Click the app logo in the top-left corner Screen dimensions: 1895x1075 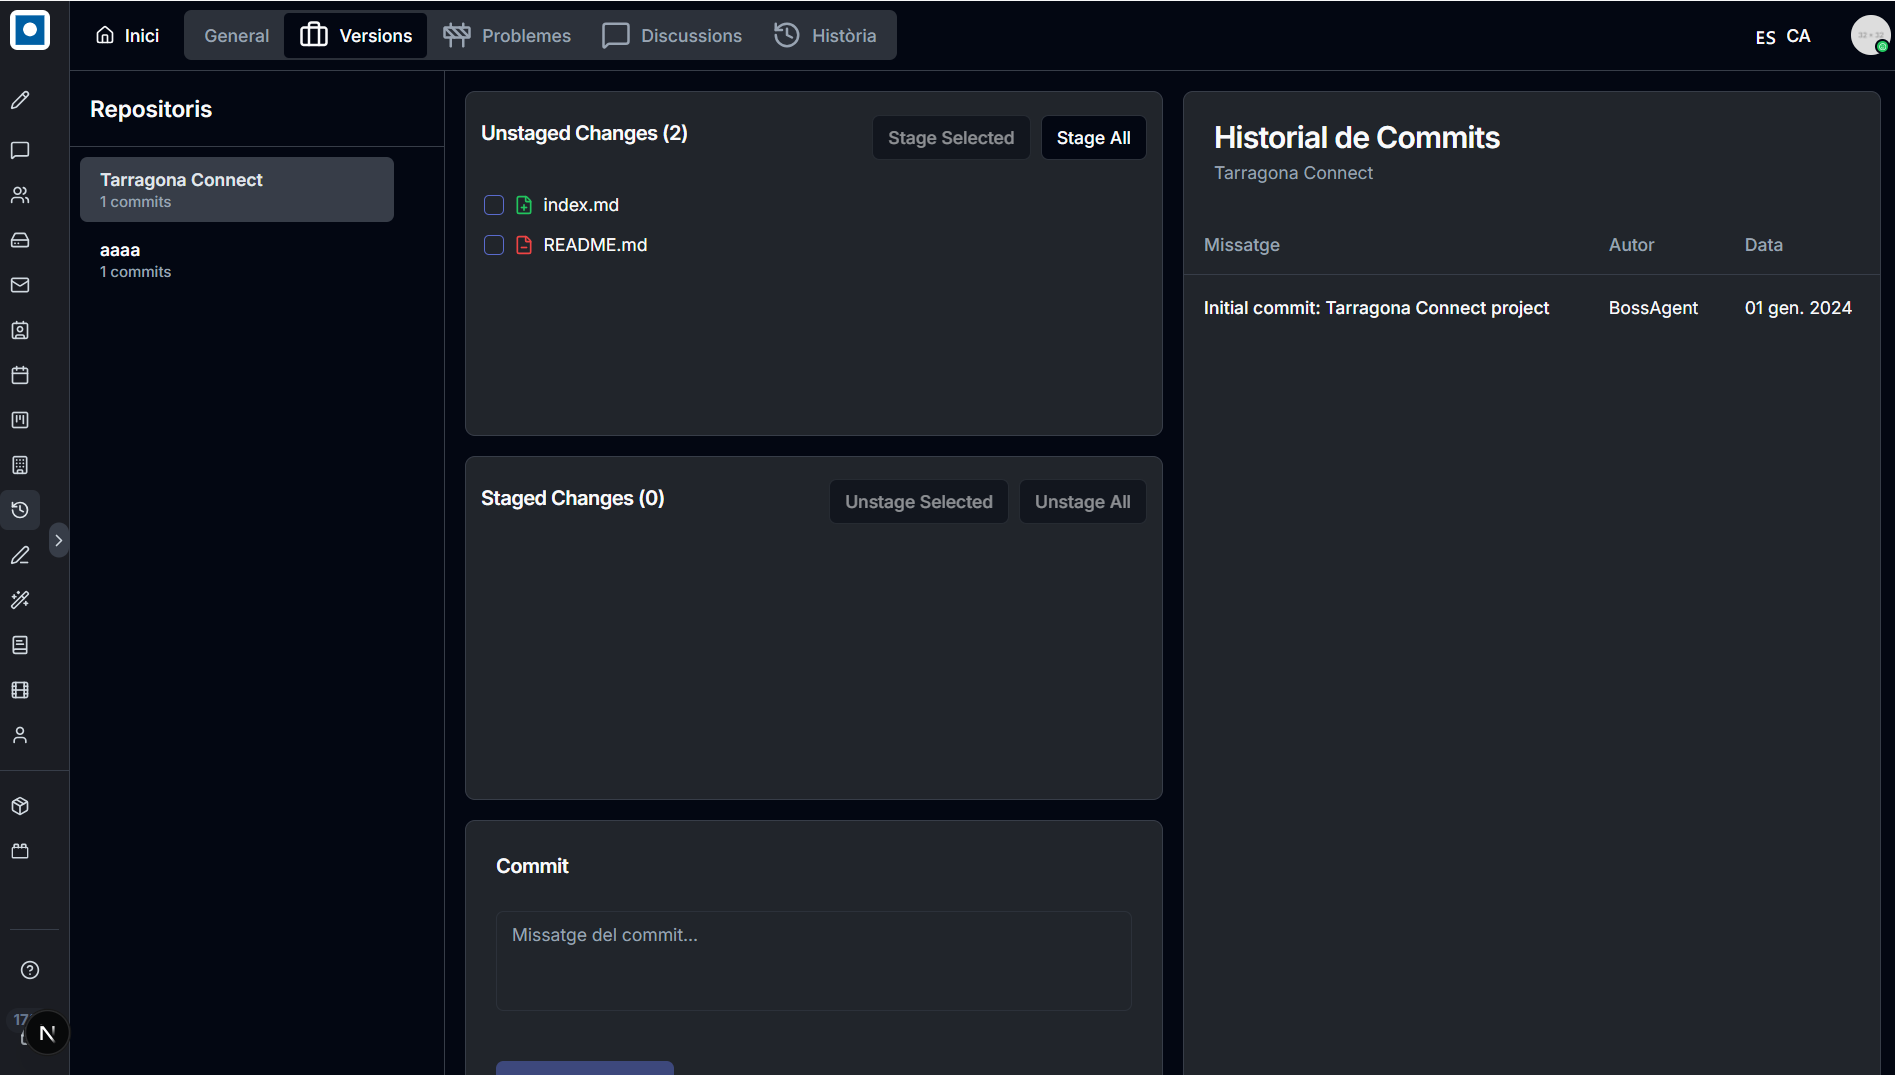click(x=30, y=30)
